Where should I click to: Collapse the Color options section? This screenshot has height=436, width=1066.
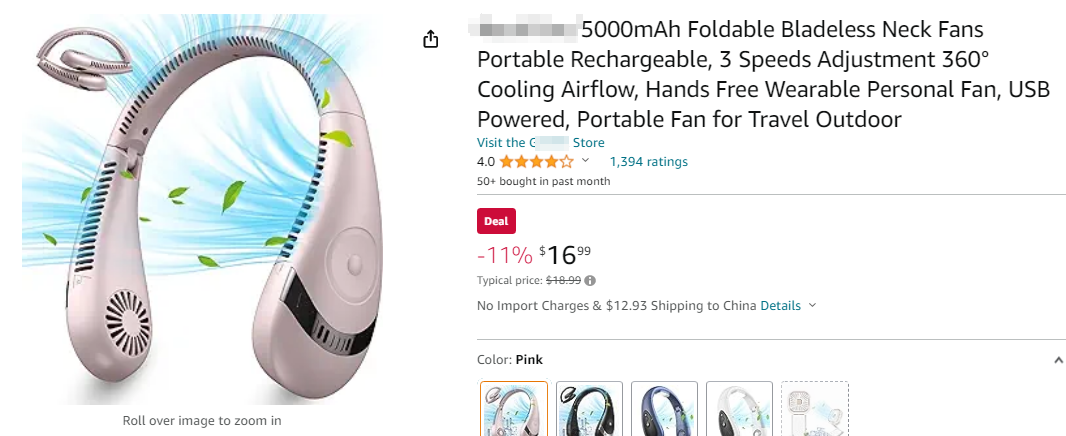click(x=1059, y=360)
